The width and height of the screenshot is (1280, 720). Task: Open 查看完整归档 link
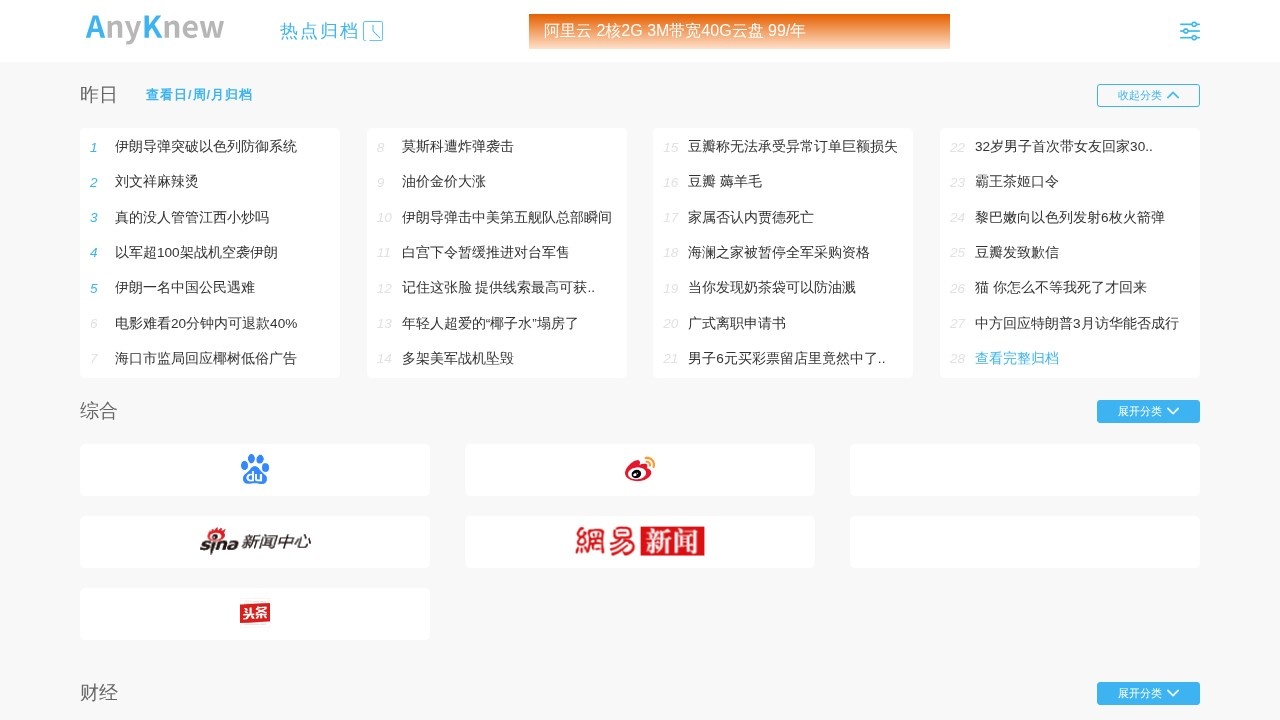[1016, 358]
